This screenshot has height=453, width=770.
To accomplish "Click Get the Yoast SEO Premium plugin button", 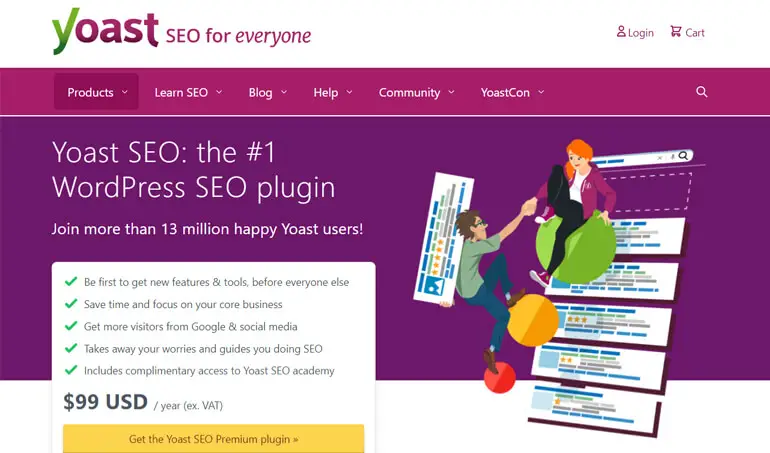I will coord(214,439).
